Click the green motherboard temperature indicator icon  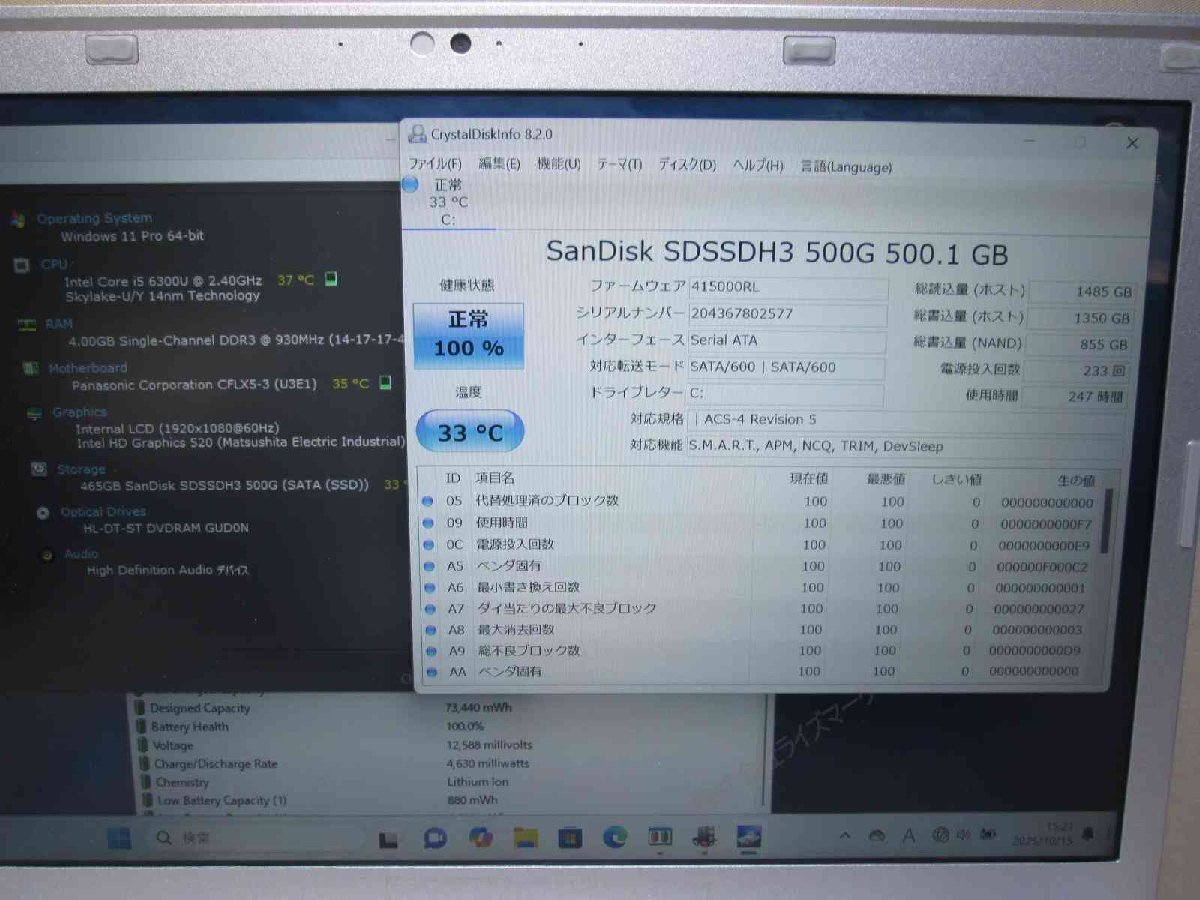click(386, 383)
